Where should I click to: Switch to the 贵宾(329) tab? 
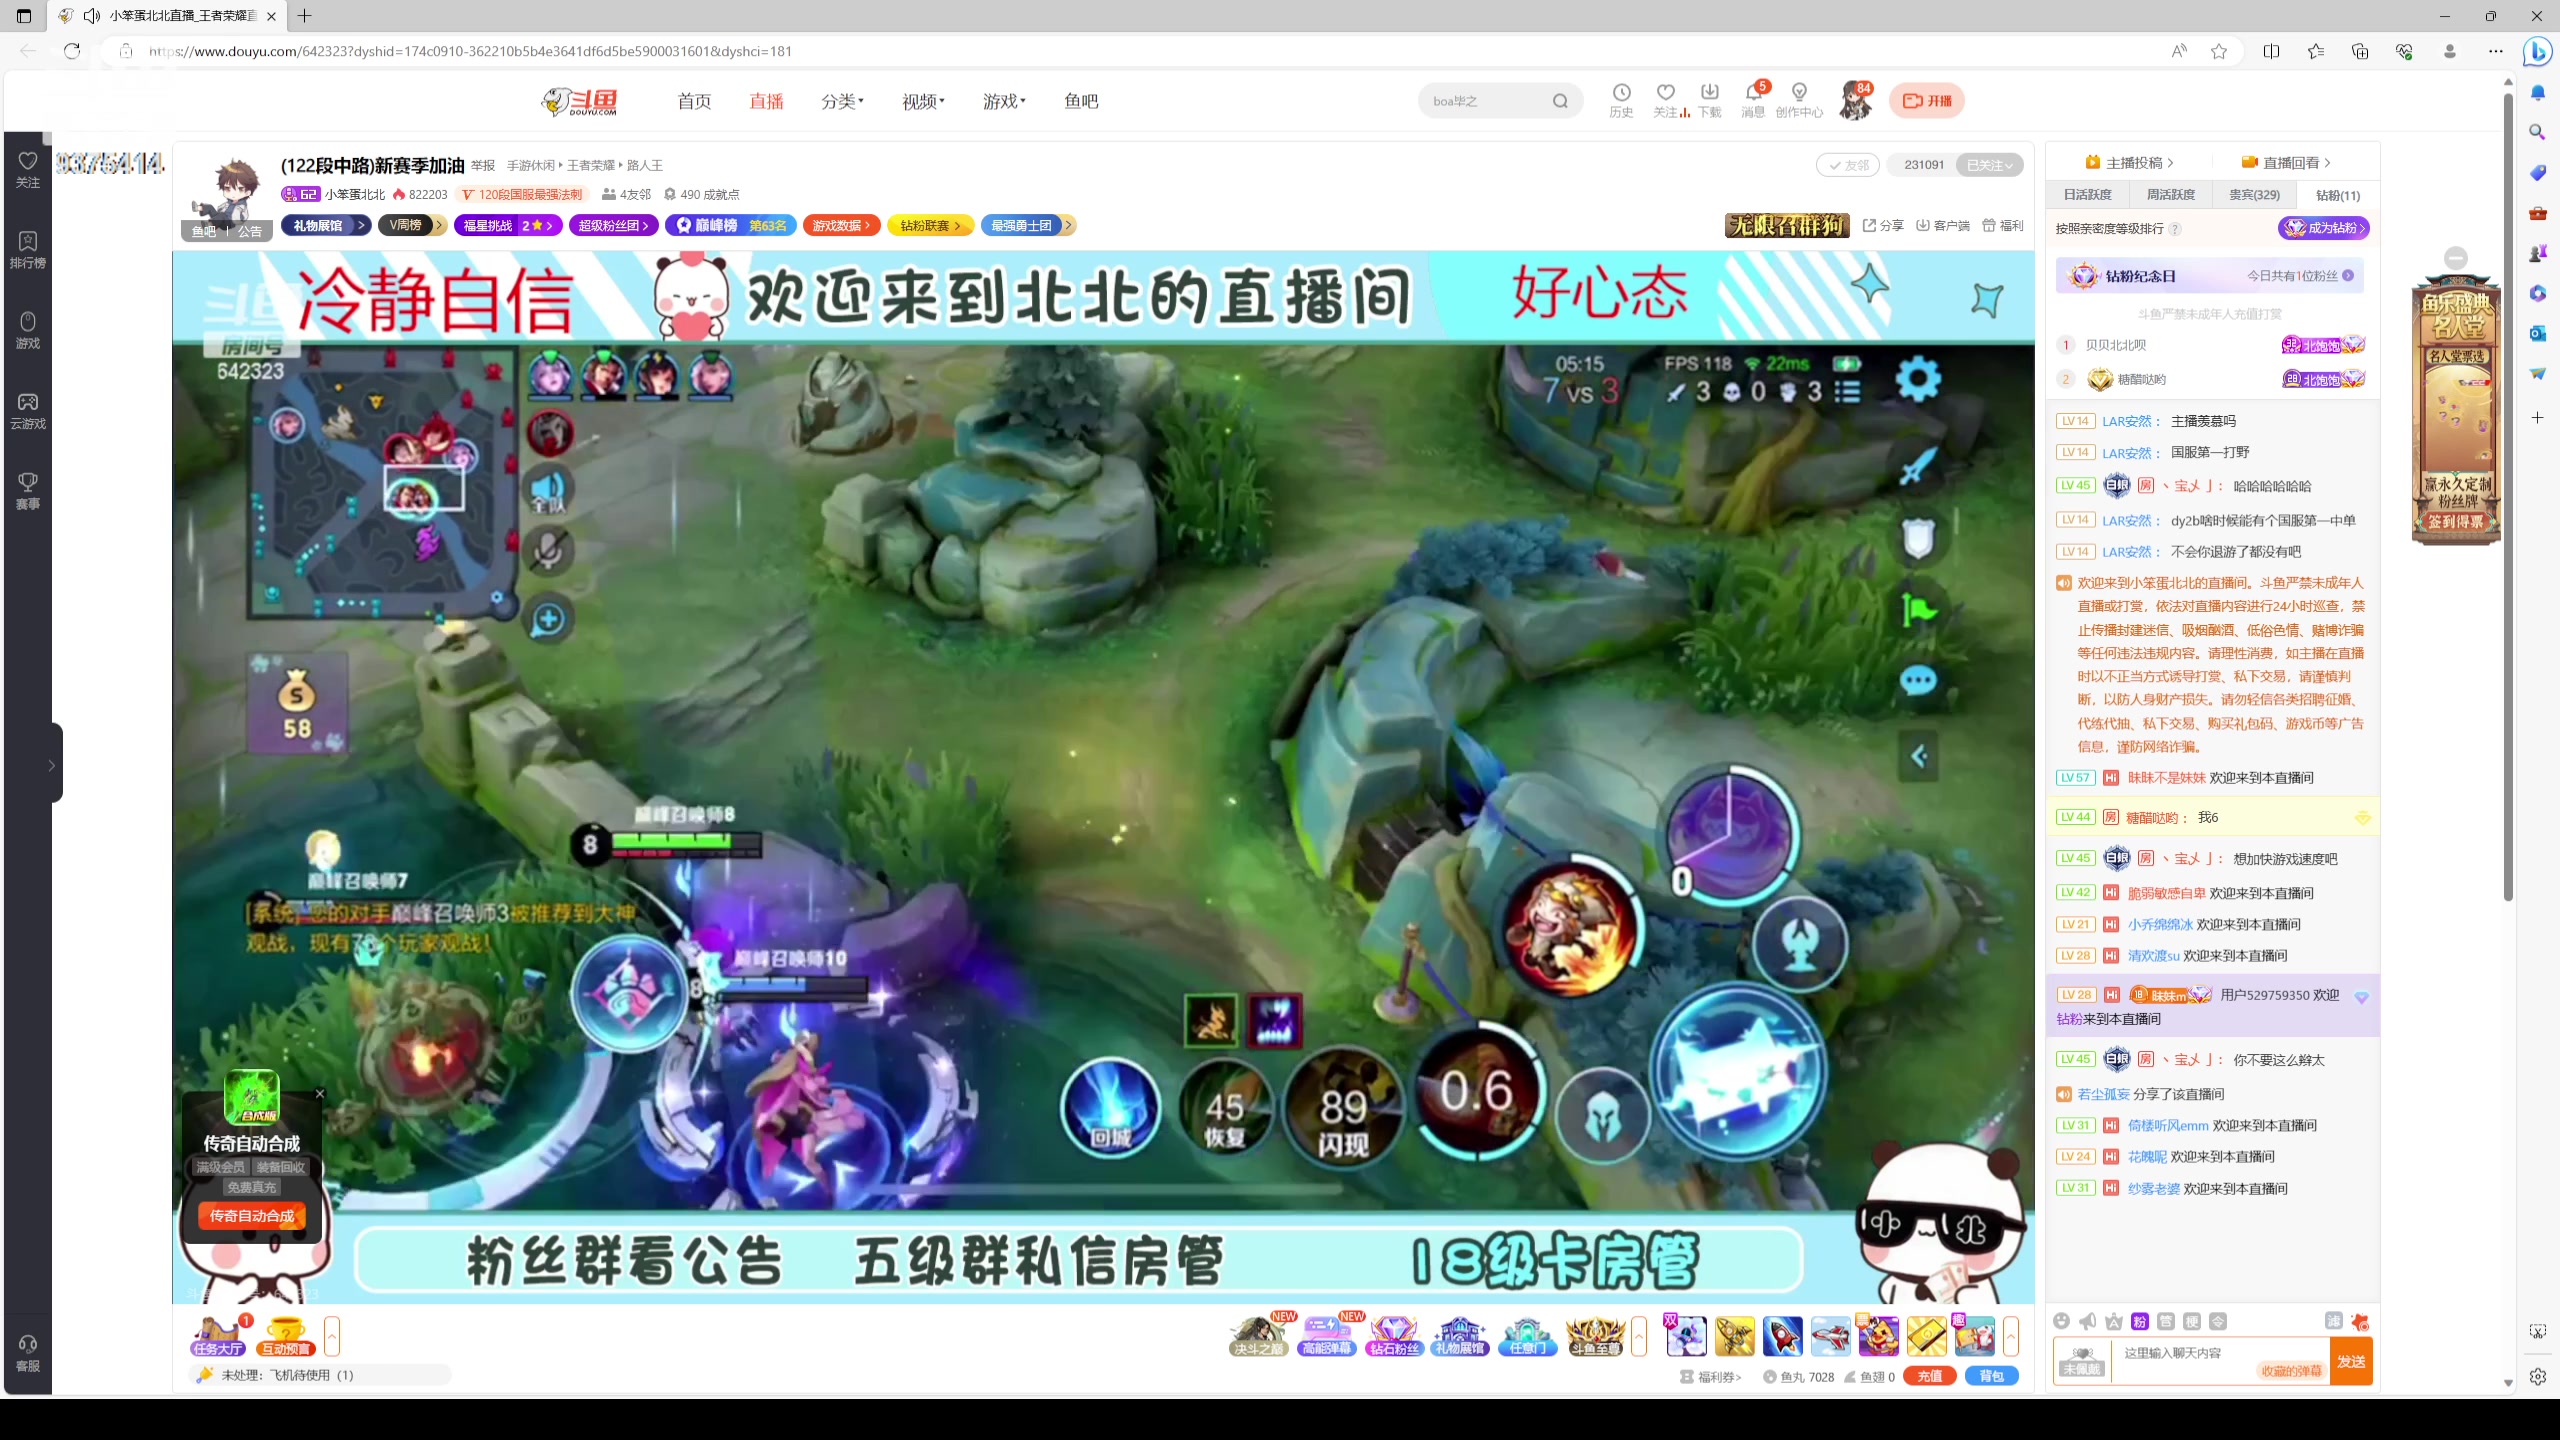[x=2256, y=195]
